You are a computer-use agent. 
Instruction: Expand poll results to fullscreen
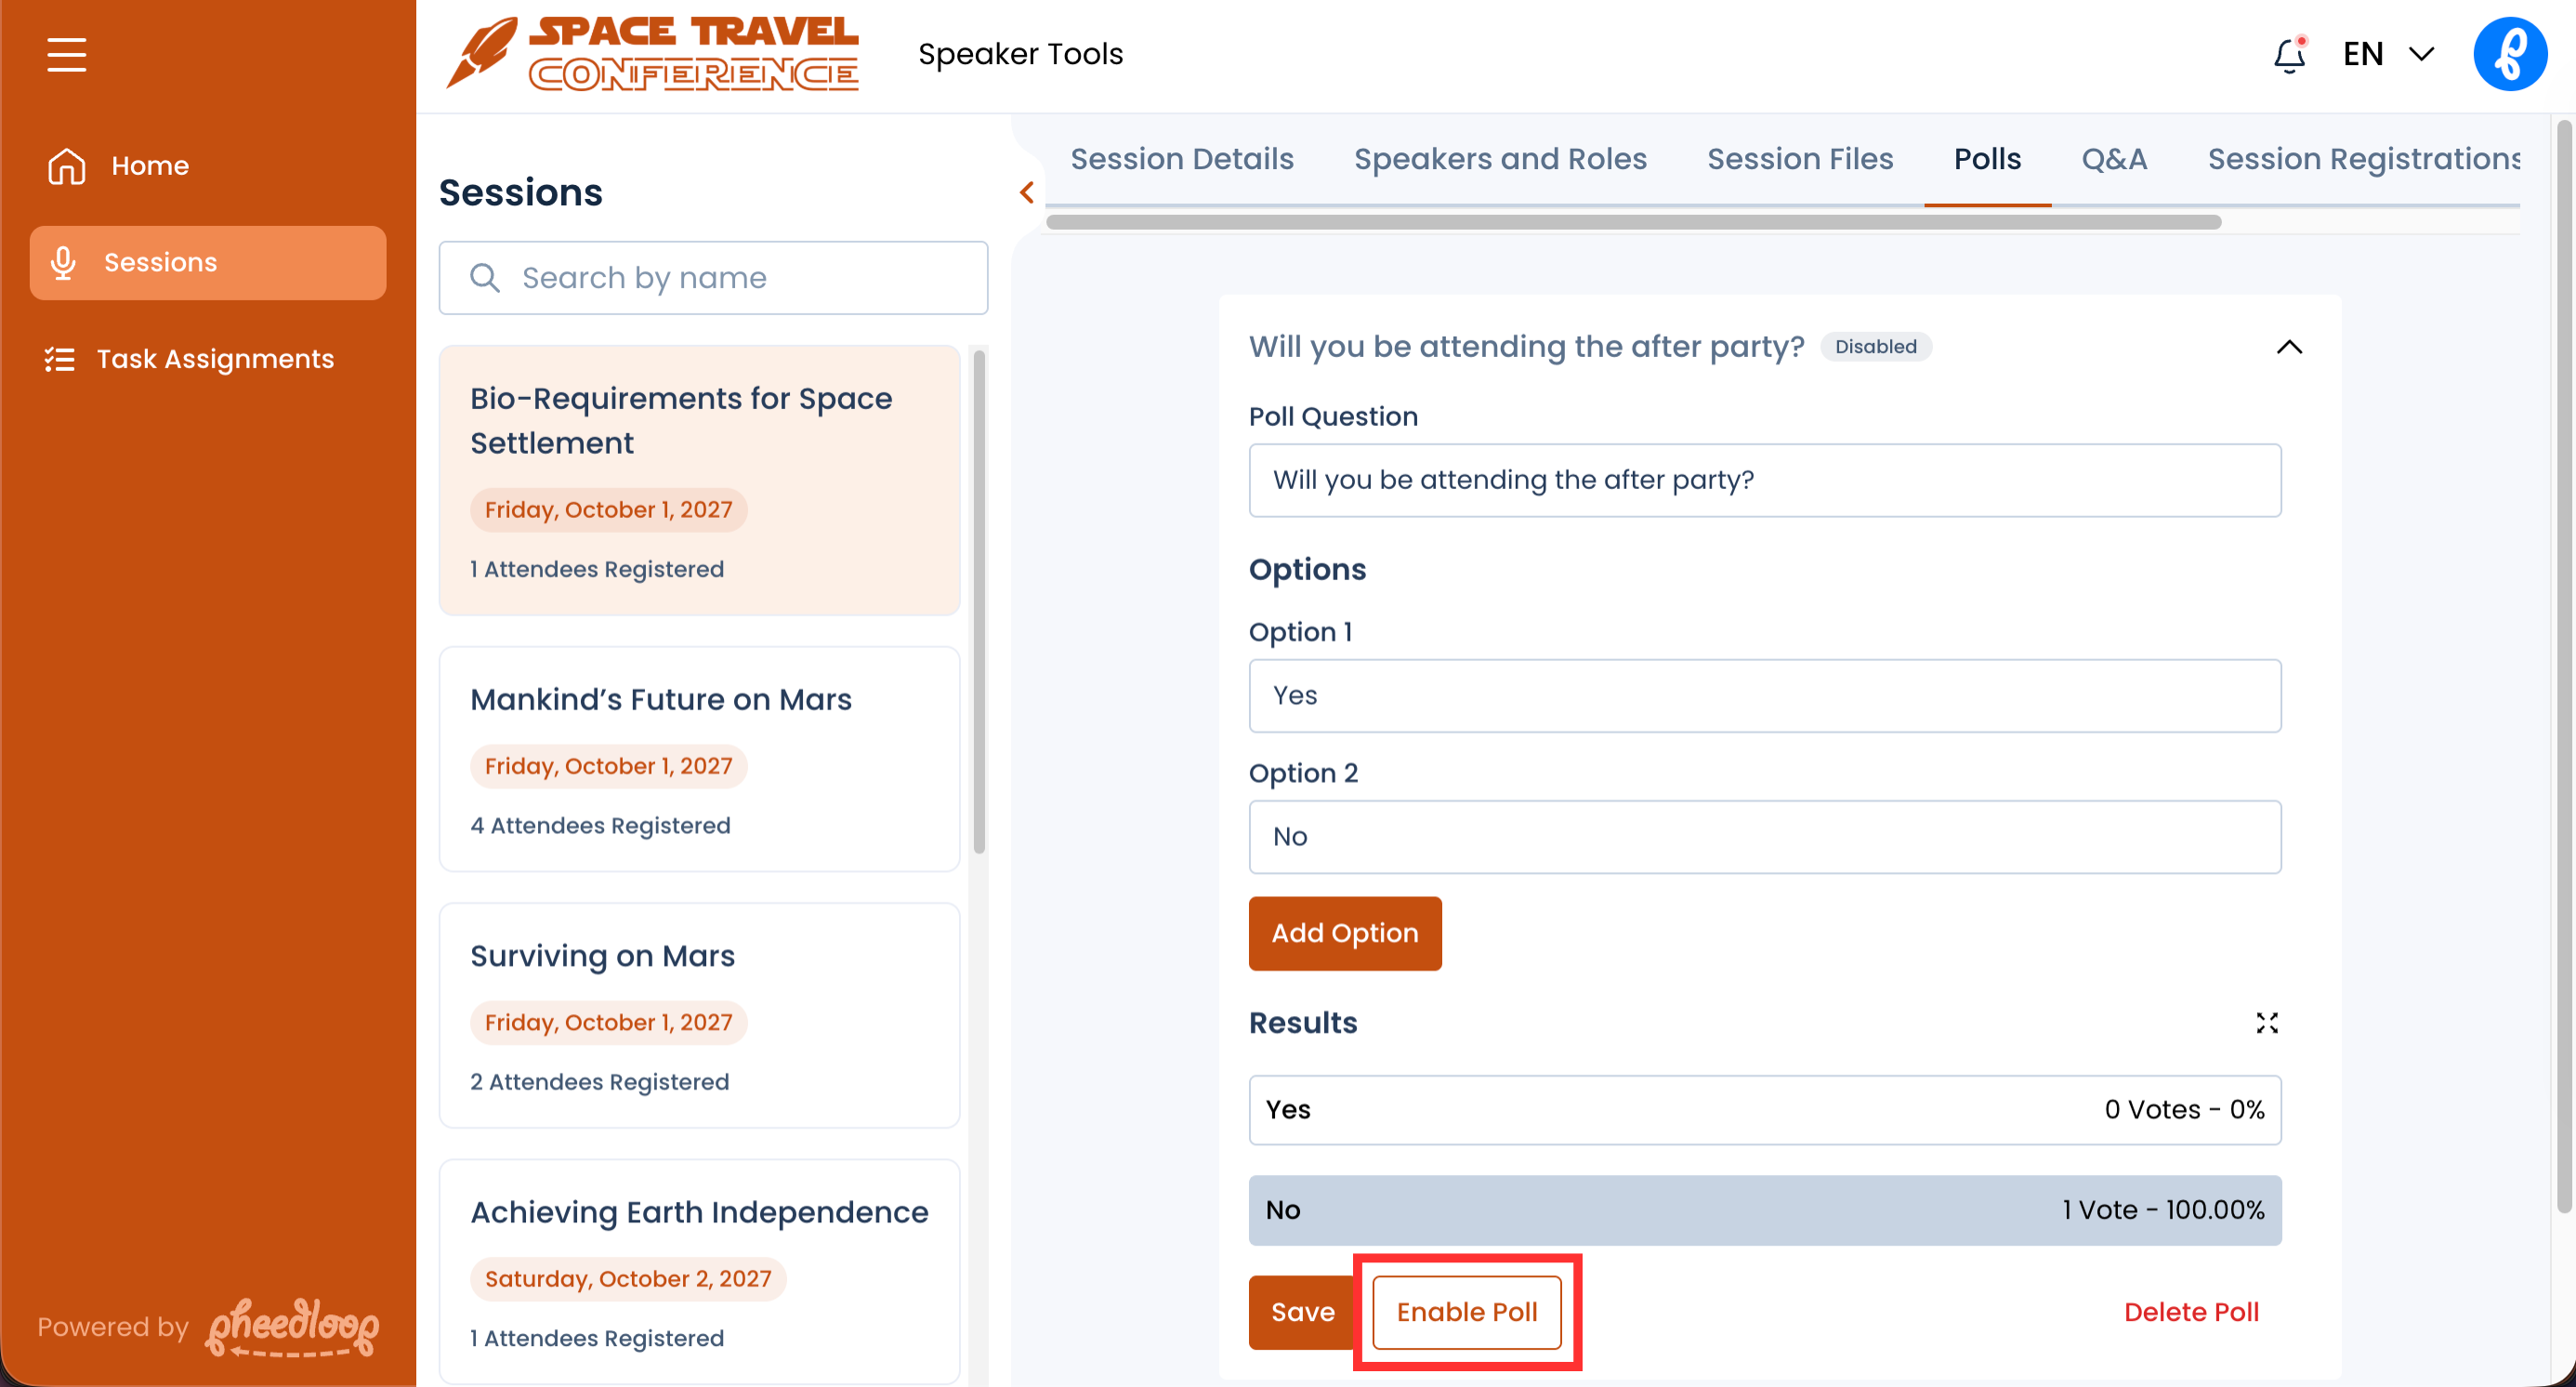(x=2266, y=1022)
